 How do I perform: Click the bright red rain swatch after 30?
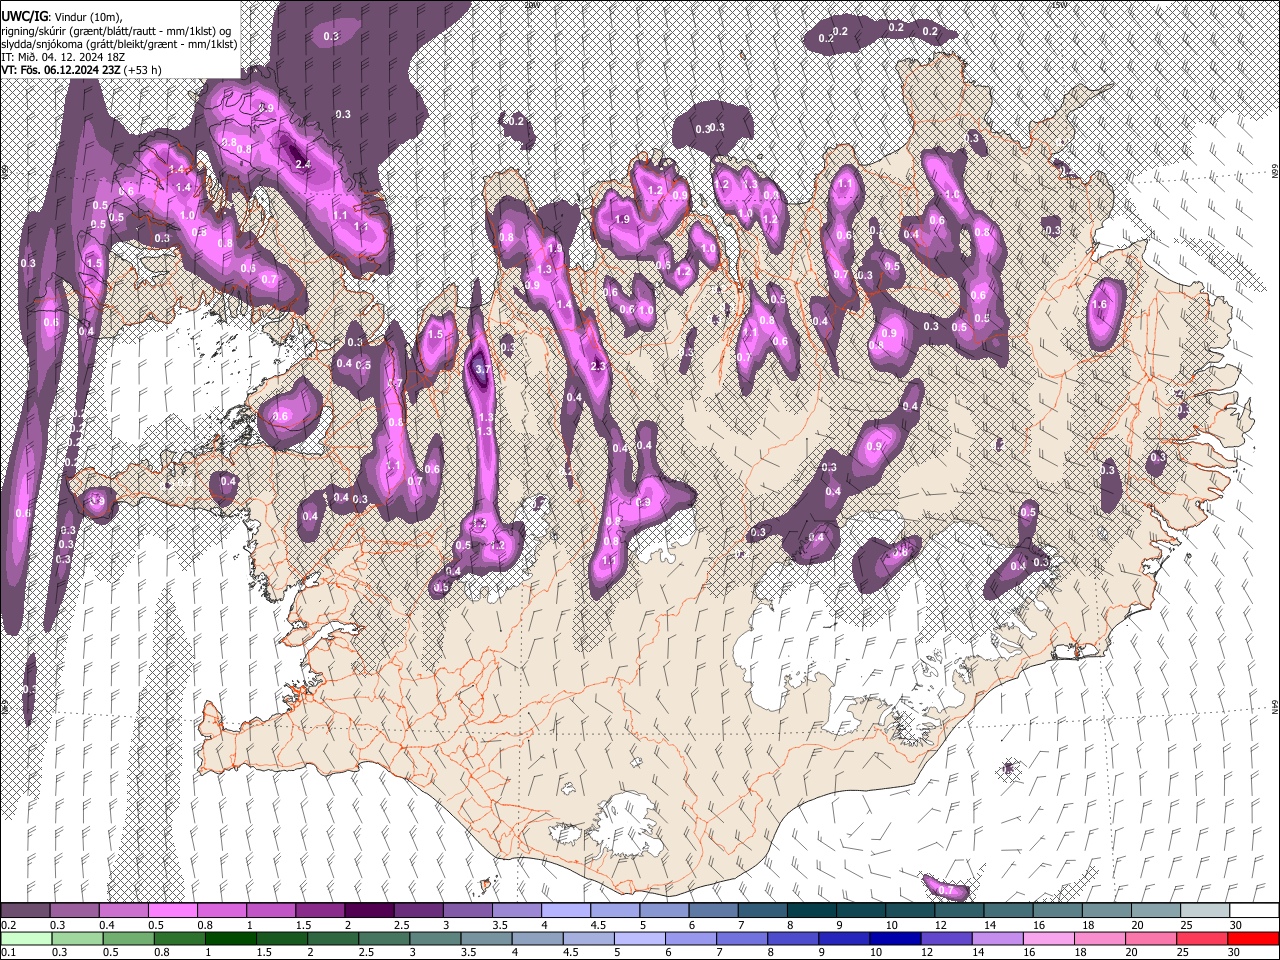(1255, 938)
